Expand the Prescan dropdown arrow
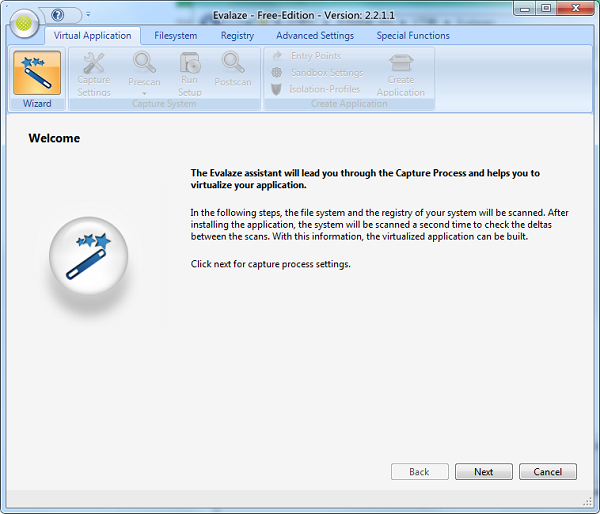This screenshot has height=514, width=600. click(144, 93)
